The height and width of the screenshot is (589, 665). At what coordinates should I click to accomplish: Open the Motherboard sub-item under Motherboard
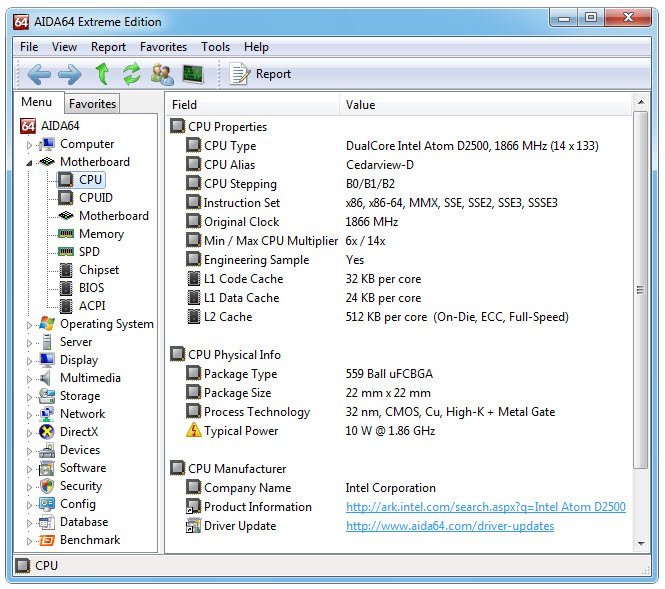[103, 216]
